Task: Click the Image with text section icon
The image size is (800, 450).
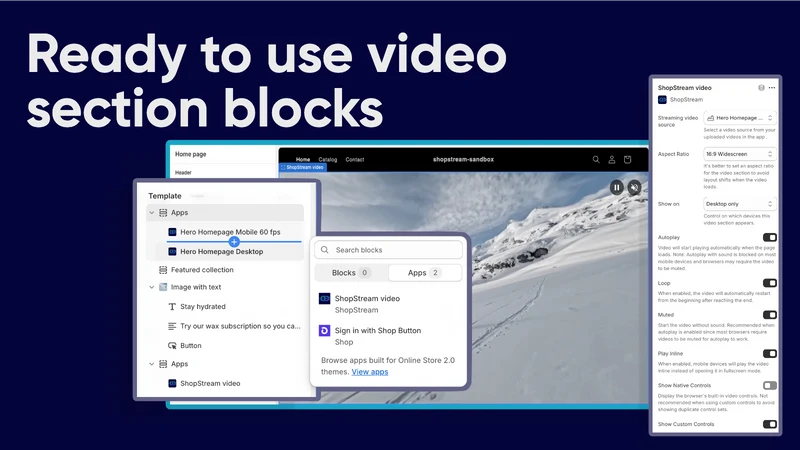Action: (x=163, y=287)
